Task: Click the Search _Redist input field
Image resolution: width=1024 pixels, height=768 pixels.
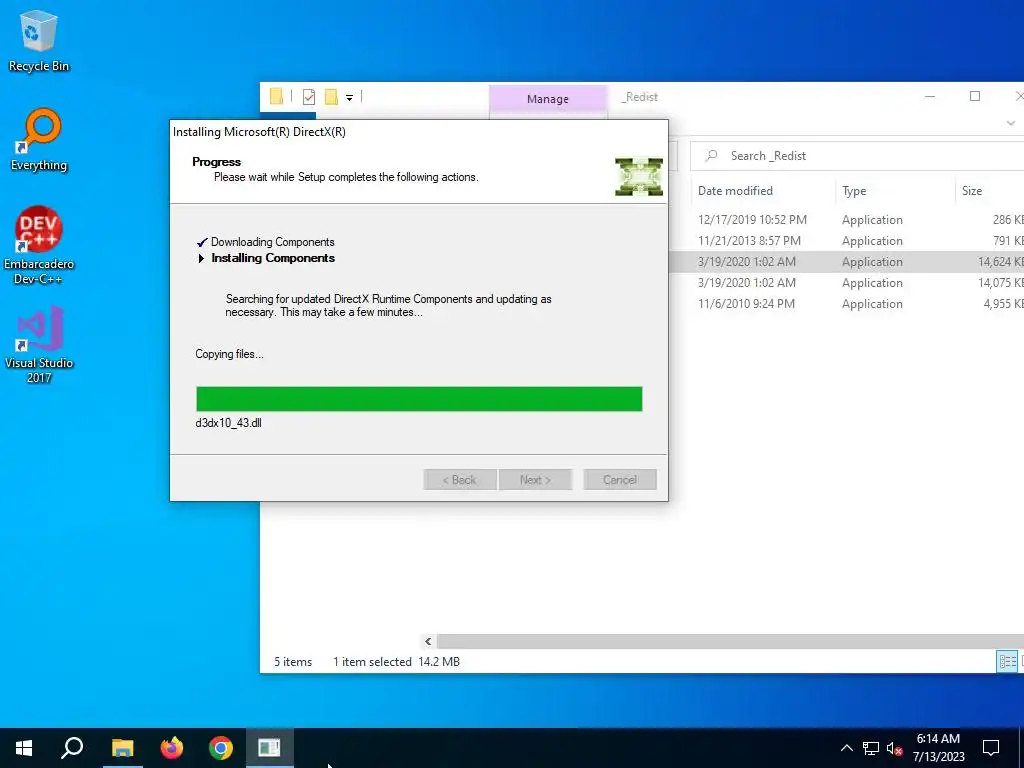Action: (857, 155)
